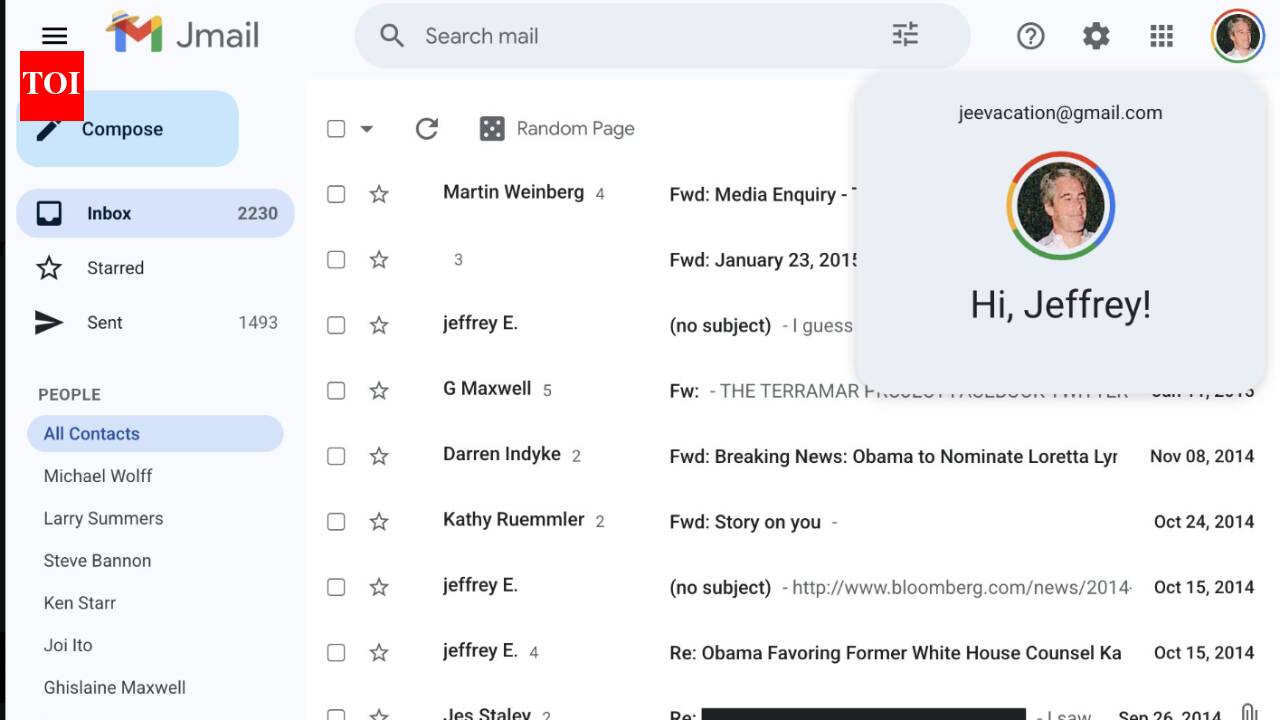Viewport: 1280px width, 720px height.
Task: Open the Google apps grid
Action: tap(1160, 36)
